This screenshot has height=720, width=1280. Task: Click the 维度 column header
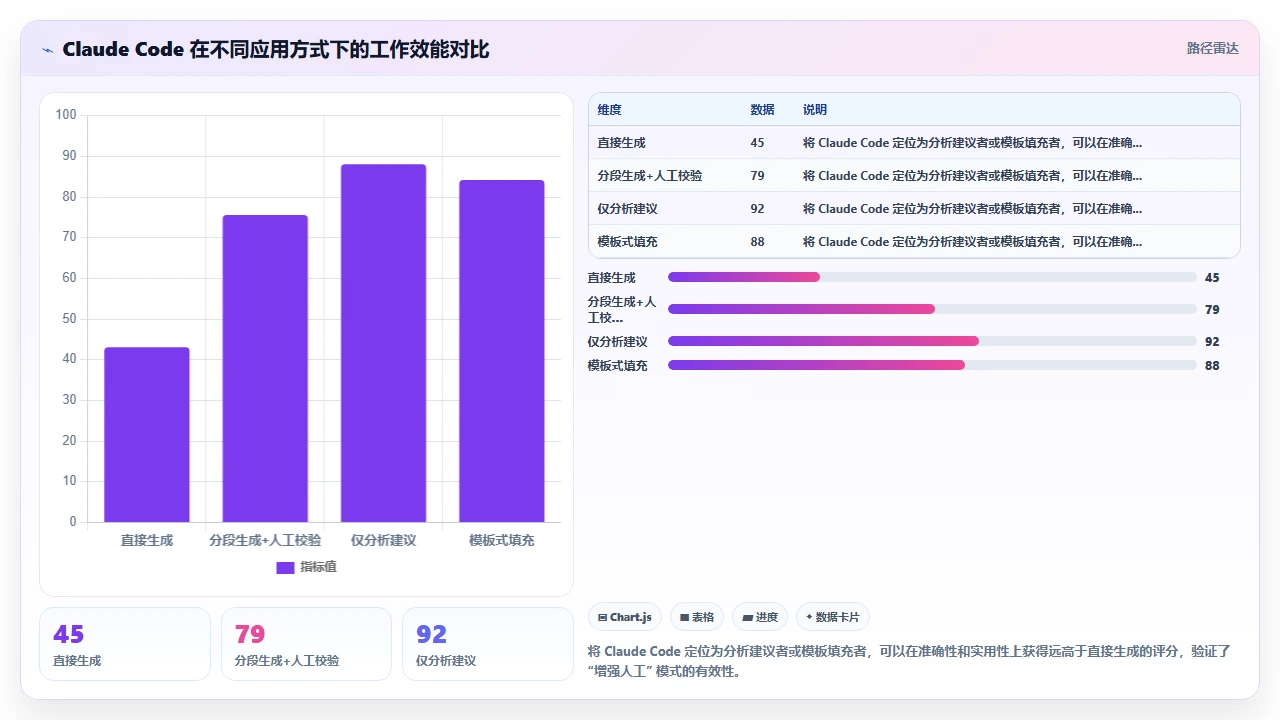point(609,110)
